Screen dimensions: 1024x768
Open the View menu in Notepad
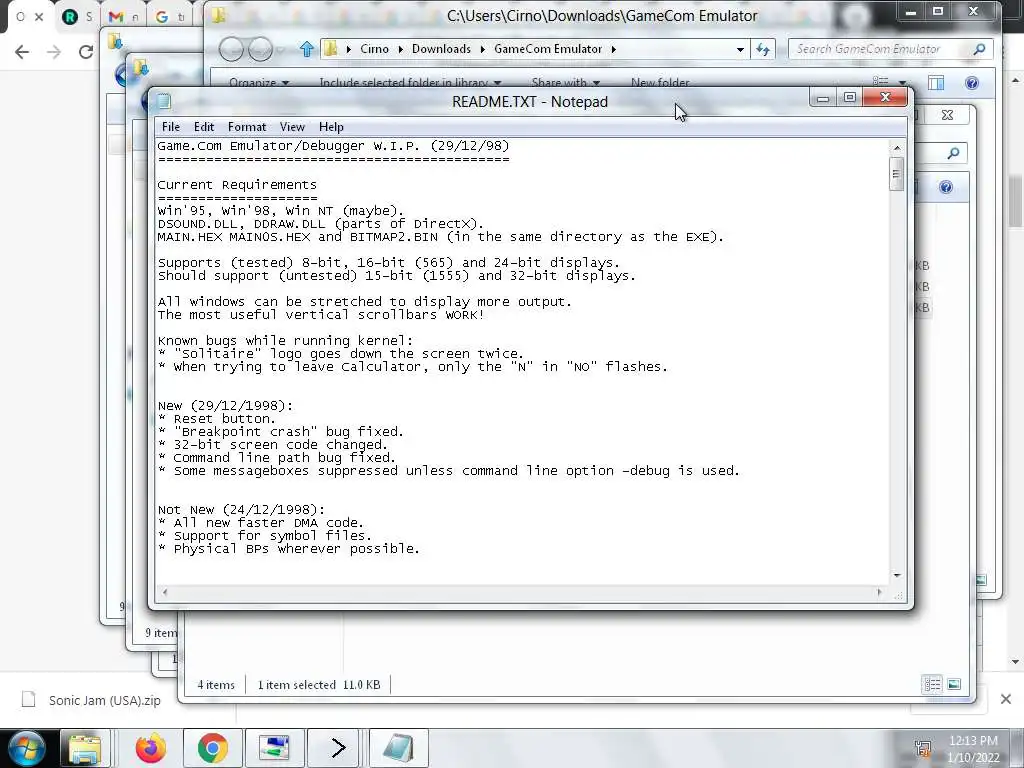(292, 127)
